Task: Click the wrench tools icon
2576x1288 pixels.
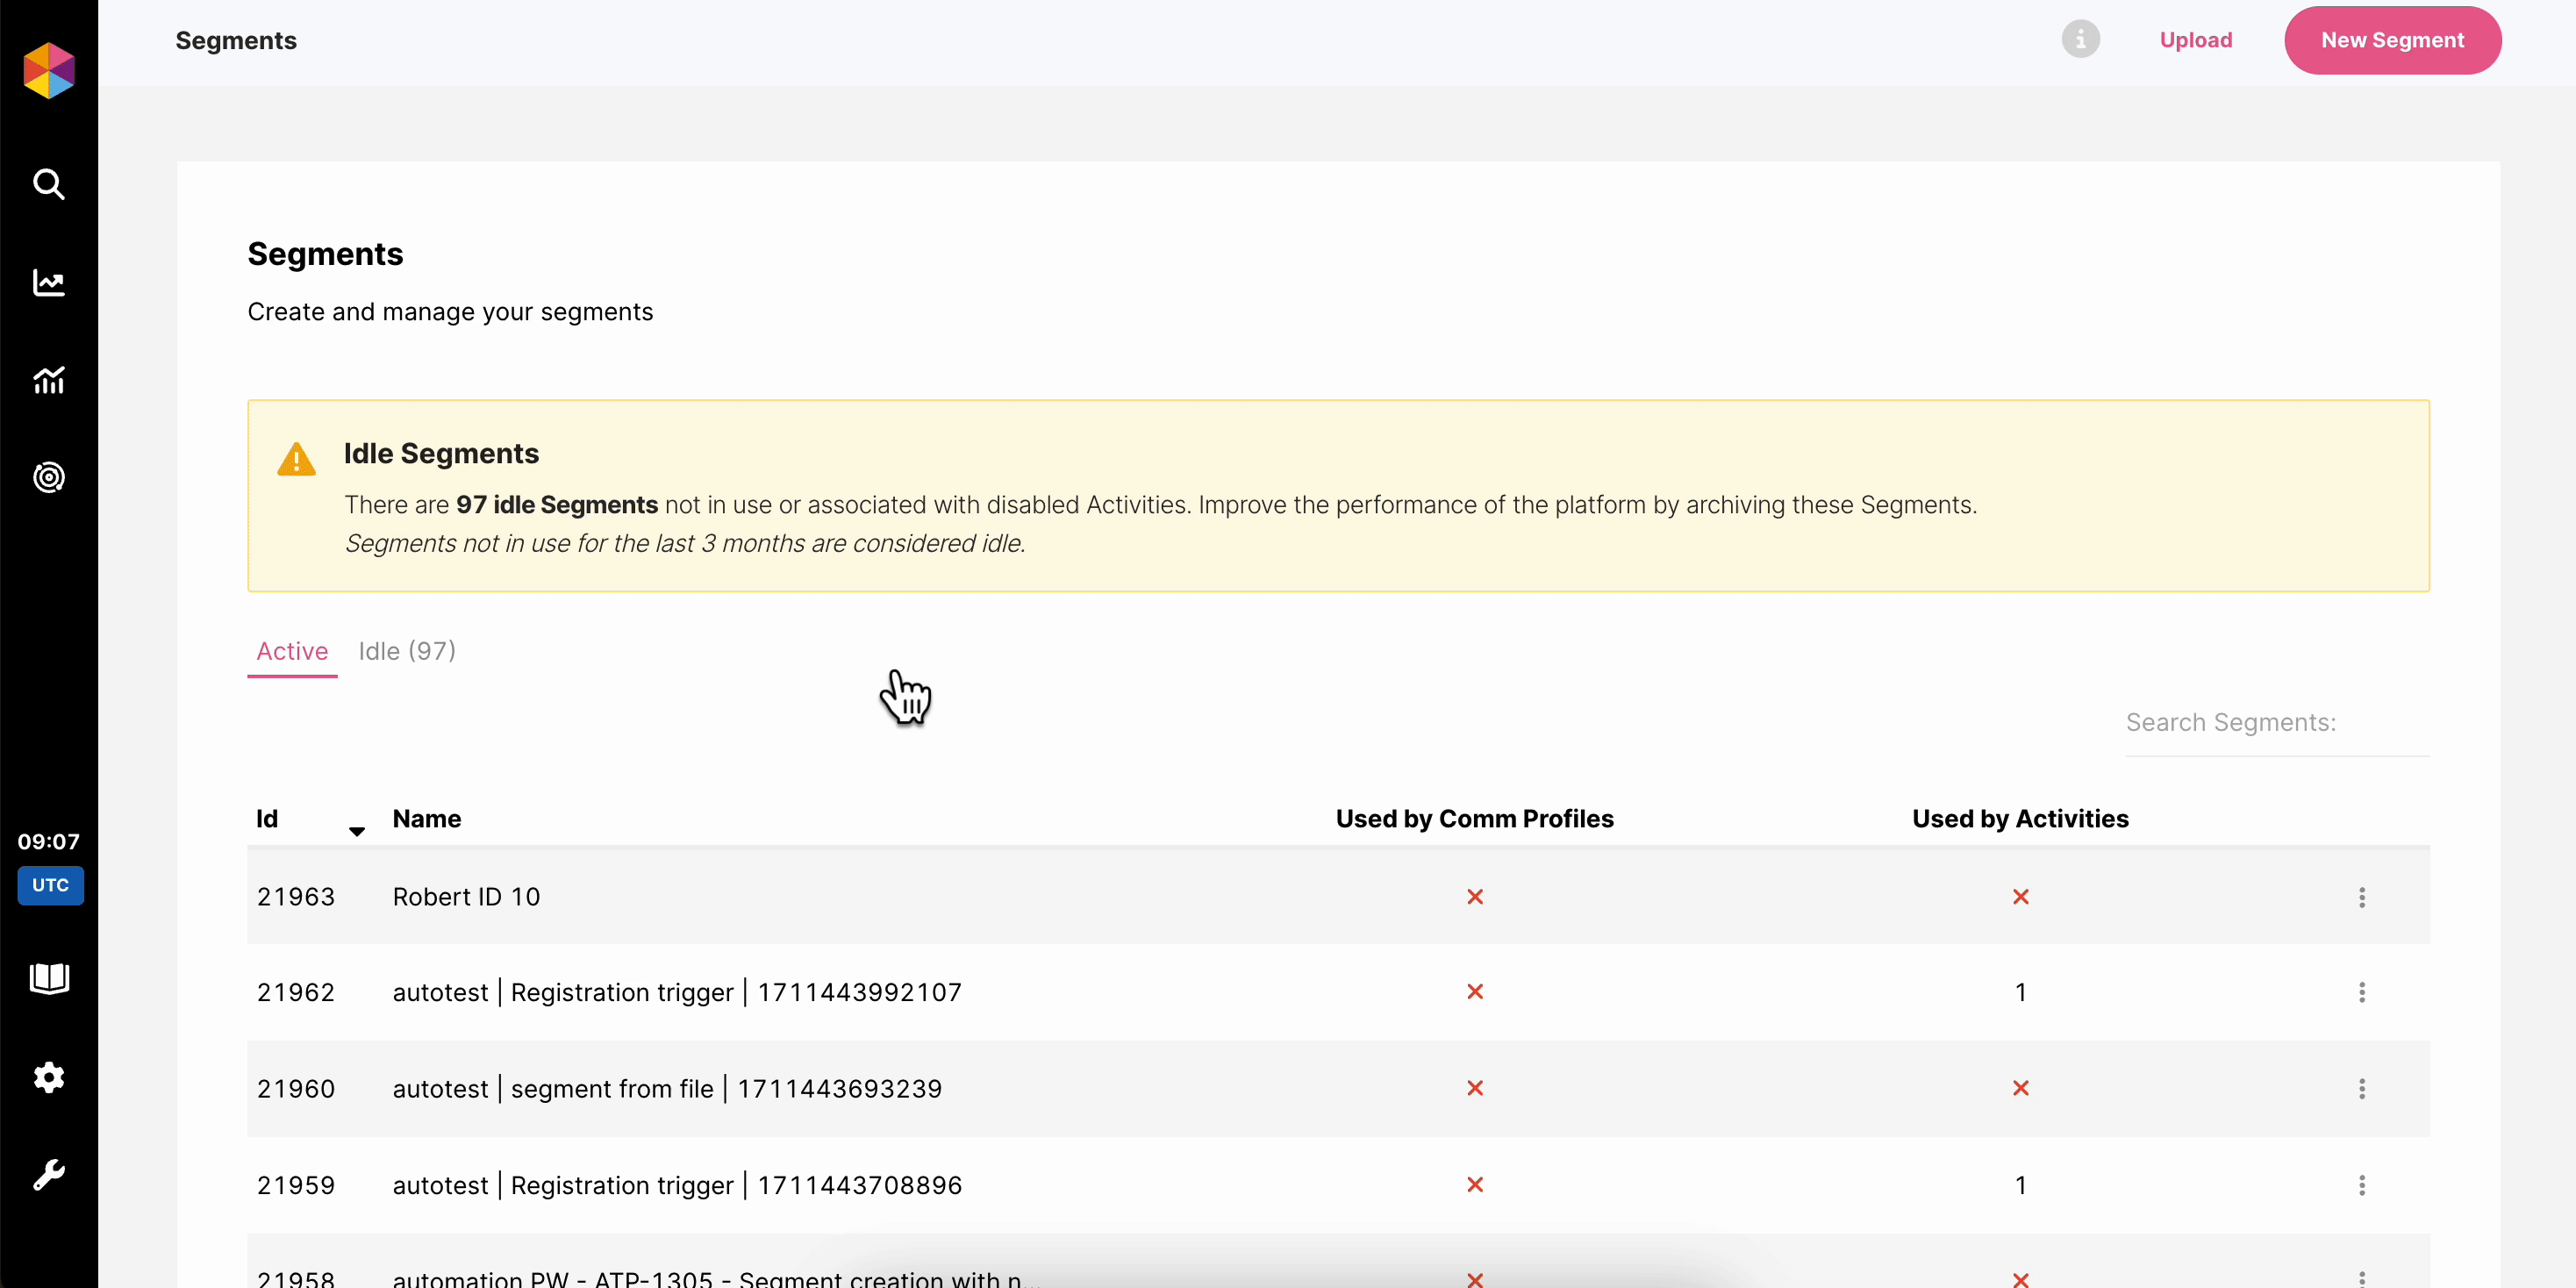Action: 49,1174
